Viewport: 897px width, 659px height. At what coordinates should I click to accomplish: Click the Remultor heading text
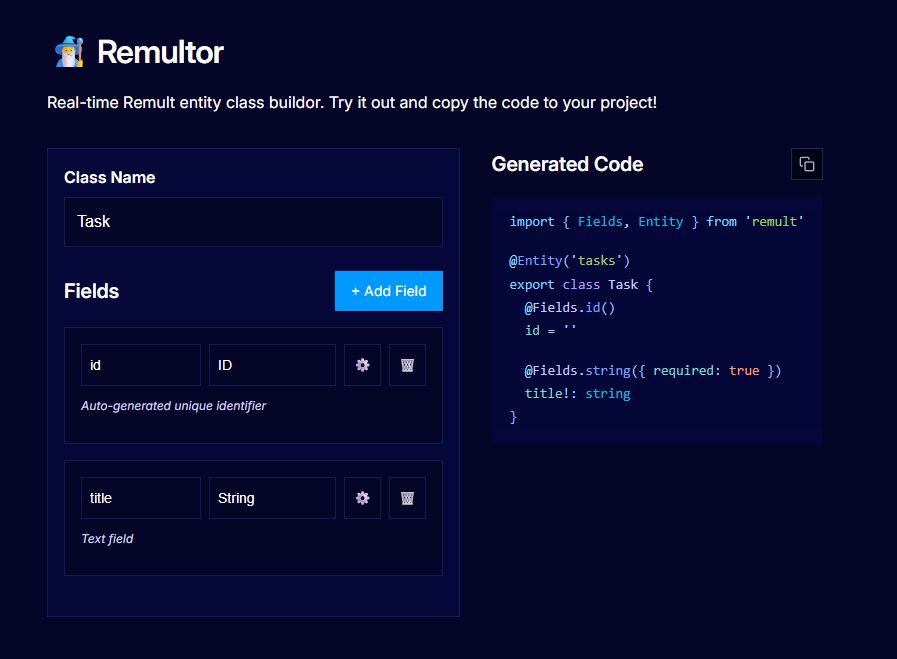coord(161,53)
